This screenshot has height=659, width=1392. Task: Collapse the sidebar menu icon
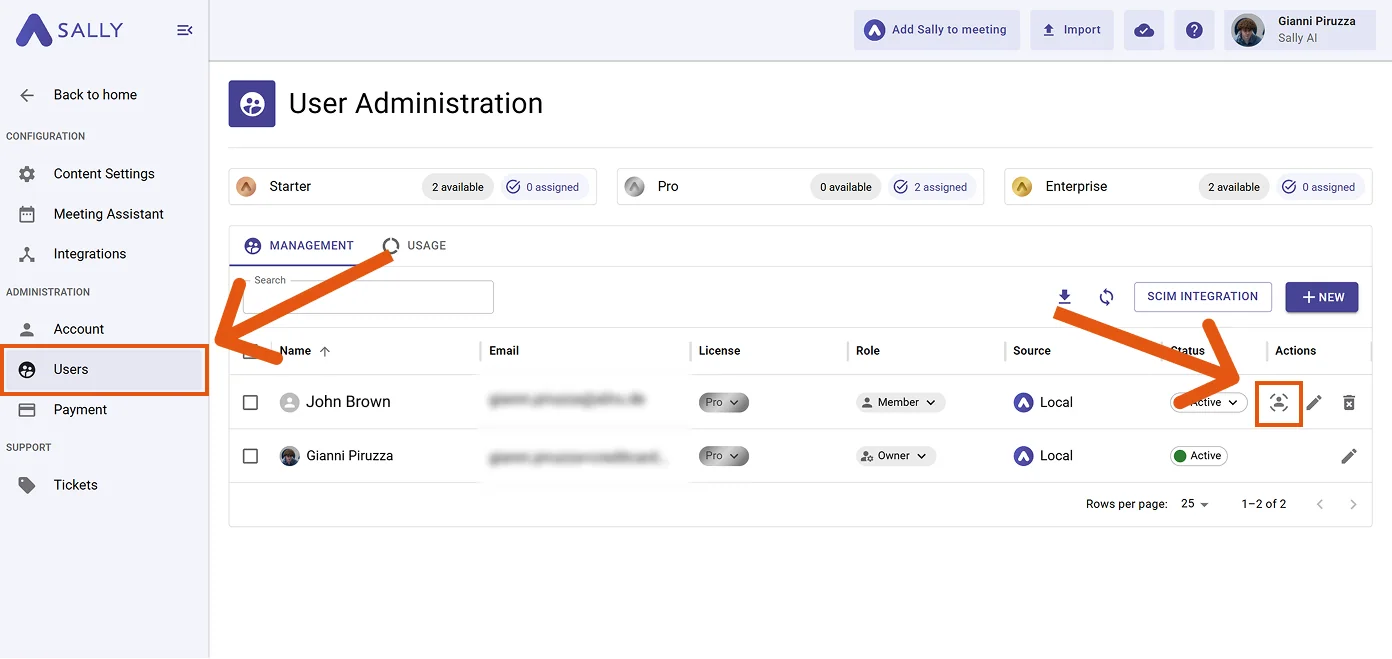point(185,30)
